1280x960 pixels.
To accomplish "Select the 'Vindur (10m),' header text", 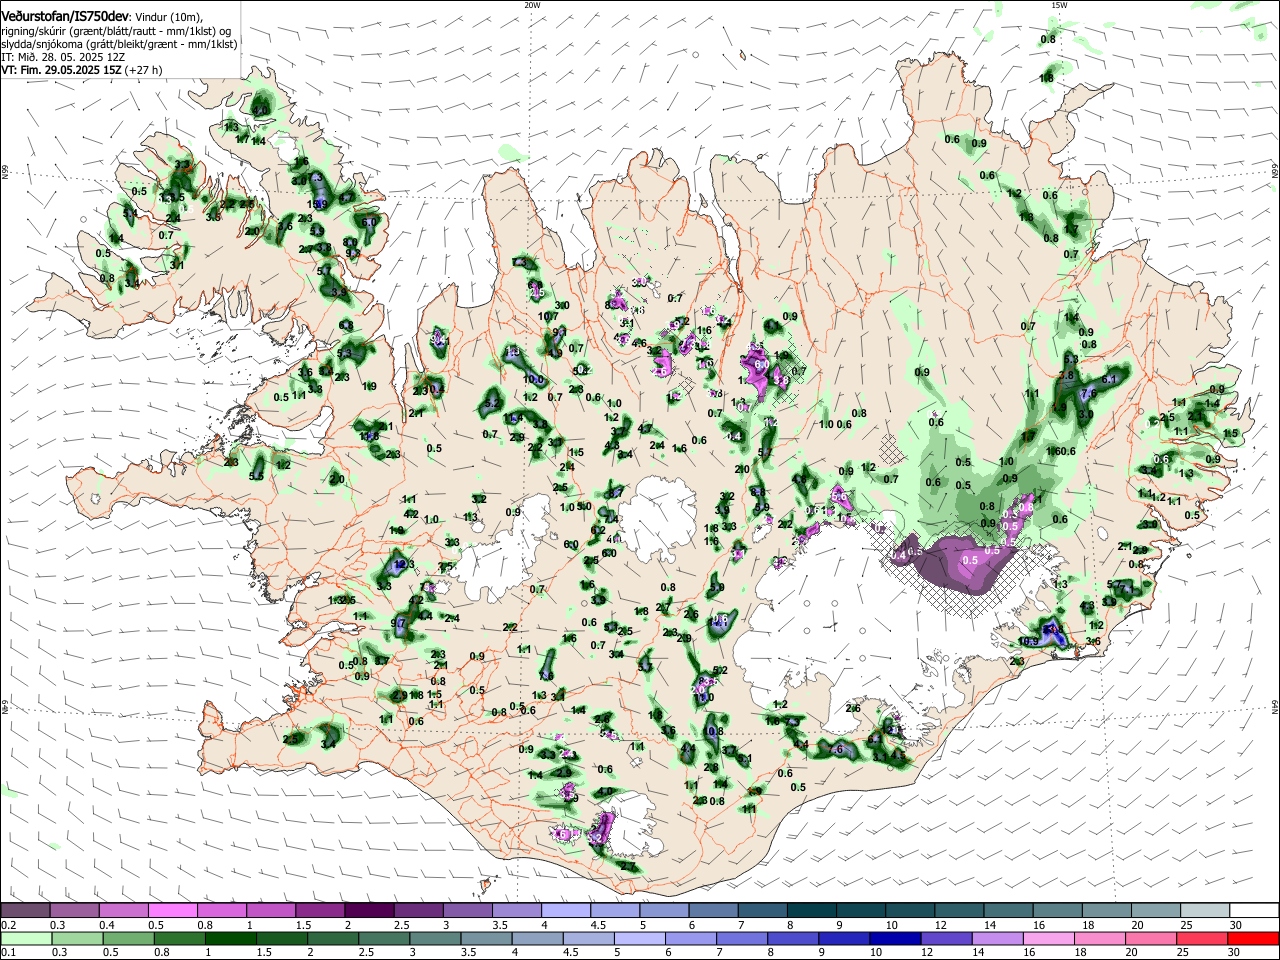I will [168, 16].
